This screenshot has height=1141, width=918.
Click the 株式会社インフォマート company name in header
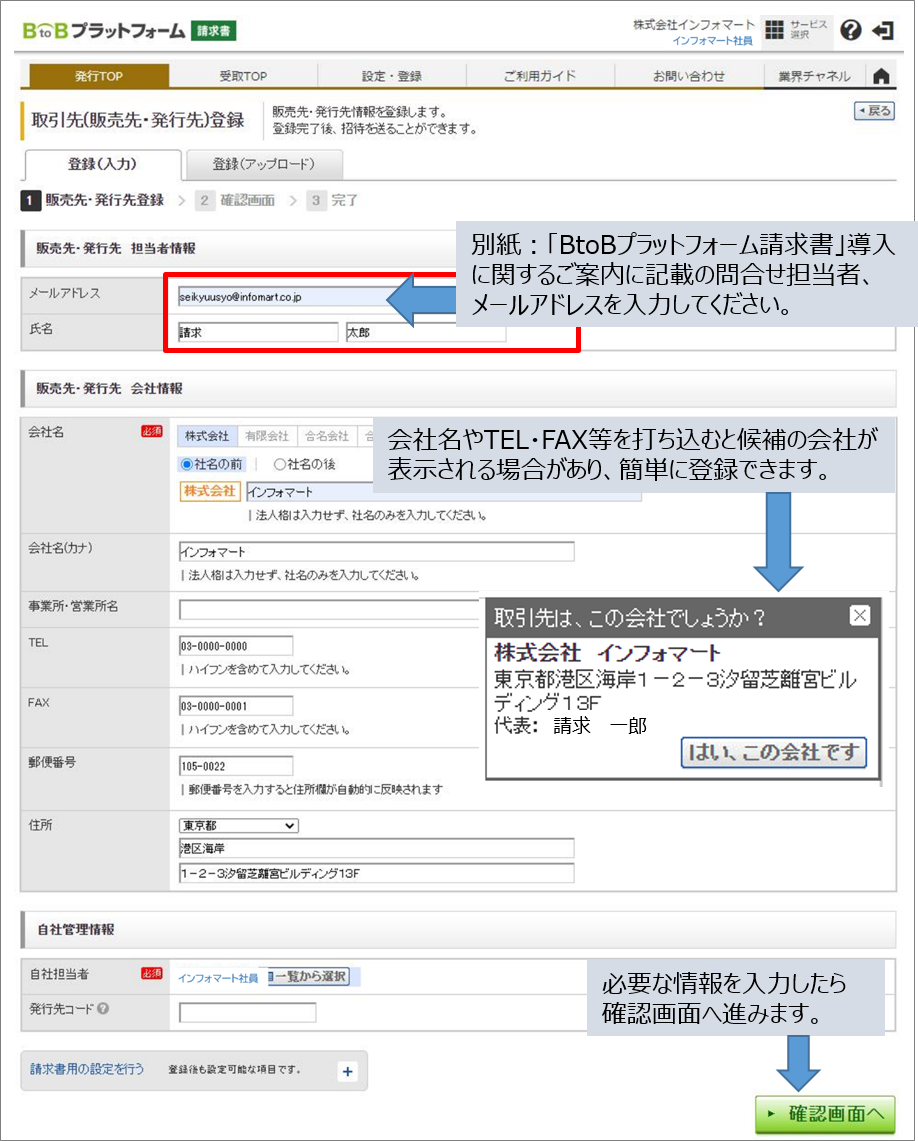point(694,25)
